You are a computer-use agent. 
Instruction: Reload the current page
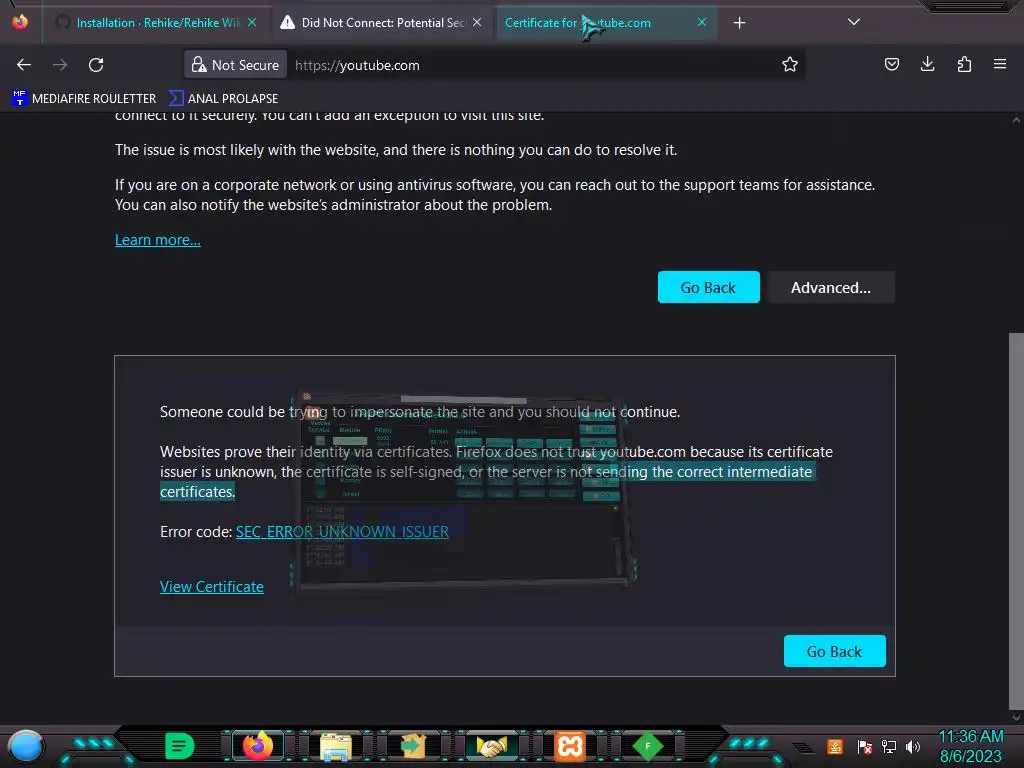click(x=96, y=65)
